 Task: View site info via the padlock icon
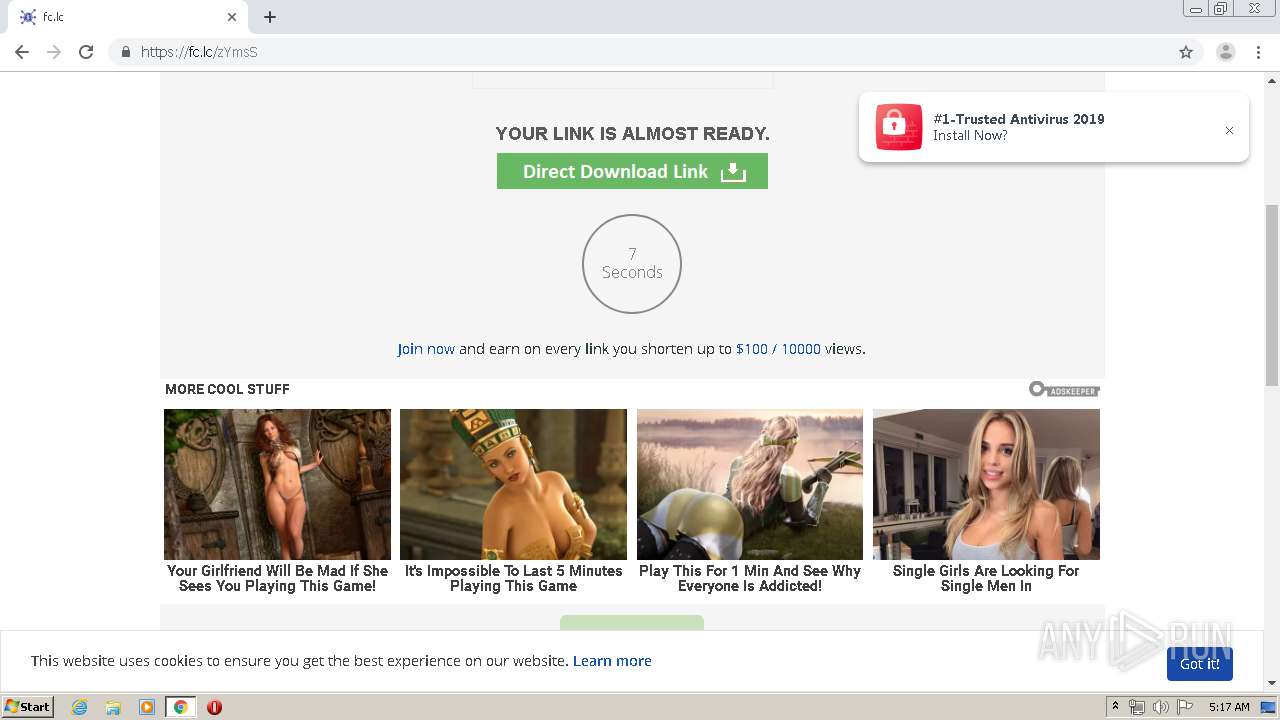125,52
